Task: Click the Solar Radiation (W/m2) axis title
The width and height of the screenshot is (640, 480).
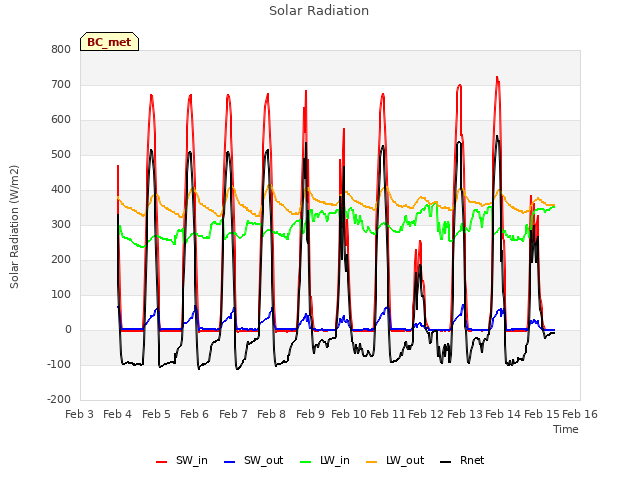Action: pos(14,227)
